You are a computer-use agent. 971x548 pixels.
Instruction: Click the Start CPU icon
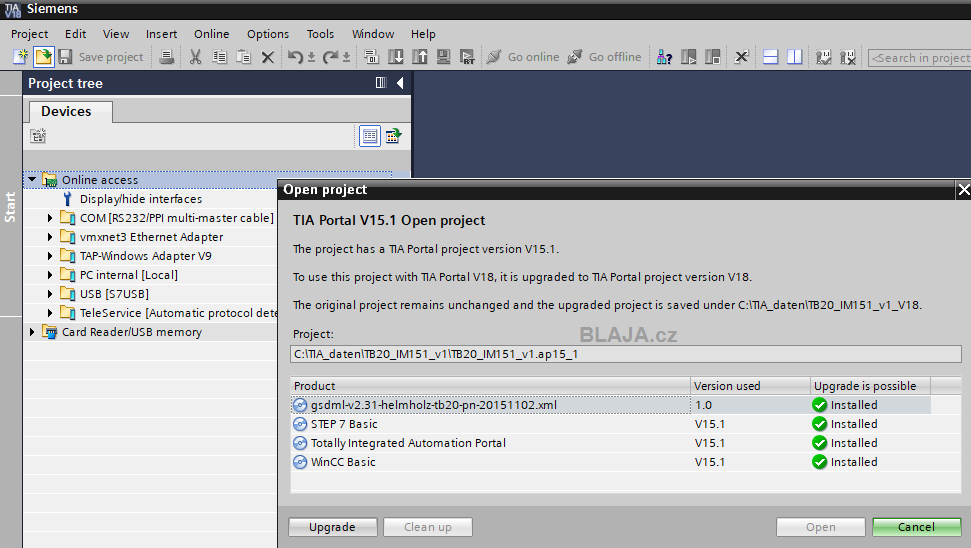(689, 57)
